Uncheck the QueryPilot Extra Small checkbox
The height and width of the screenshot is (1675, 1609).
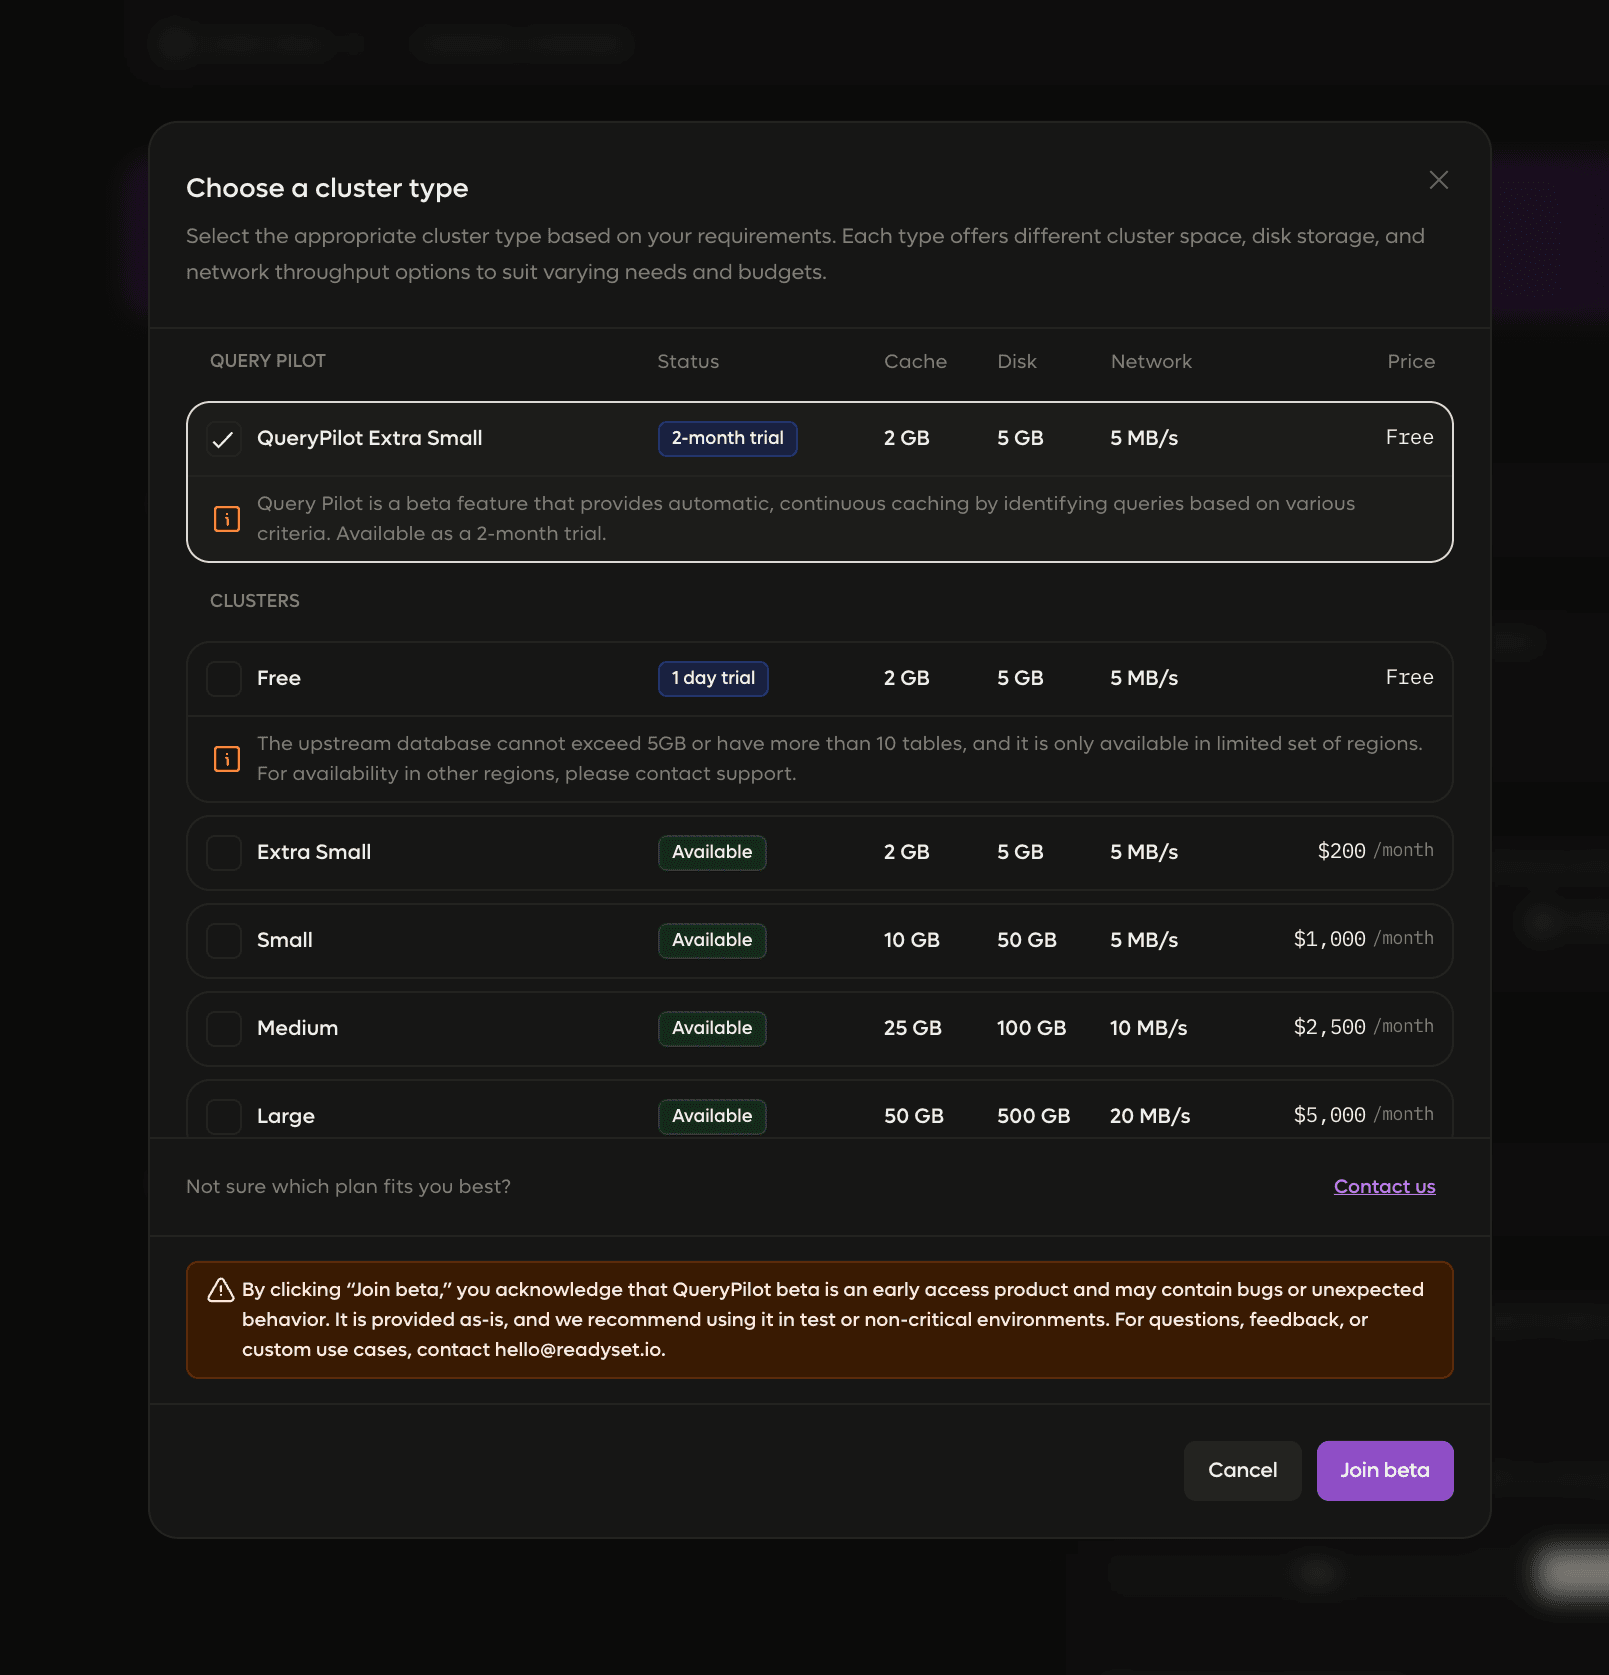coord(224,439)
